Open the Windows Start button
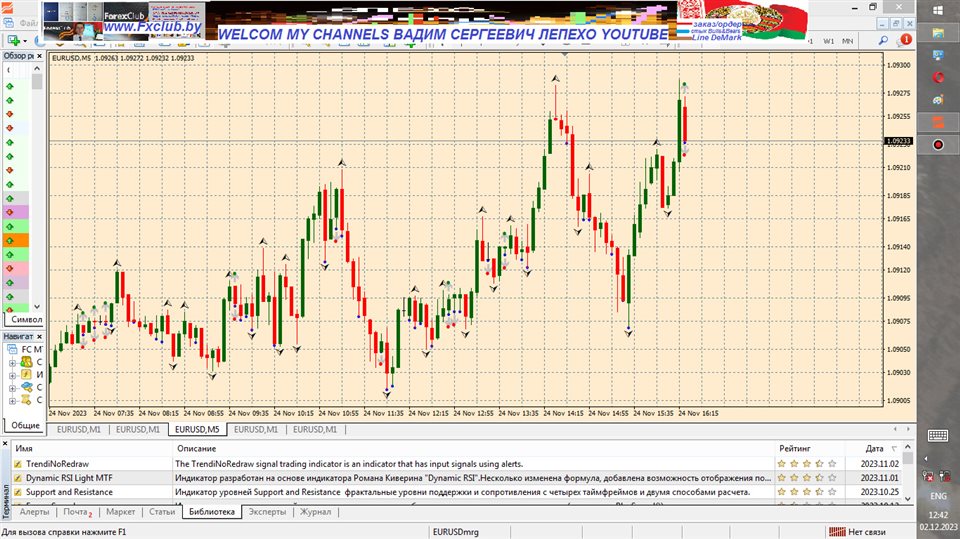This screenshot has height=539, width=960. pos(938,10)
